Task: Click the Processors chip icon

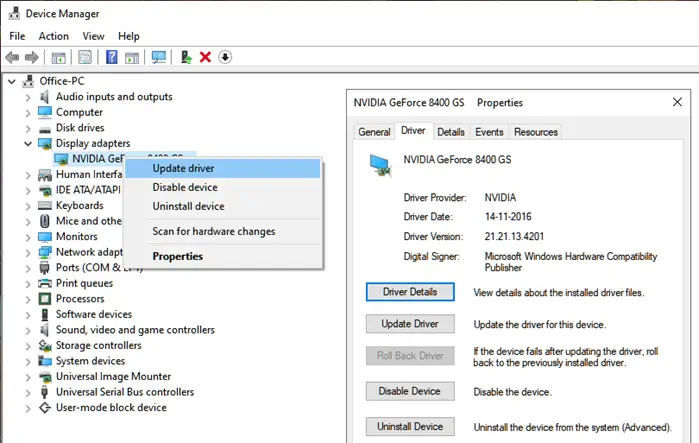Action: click(x=45, y=299)
